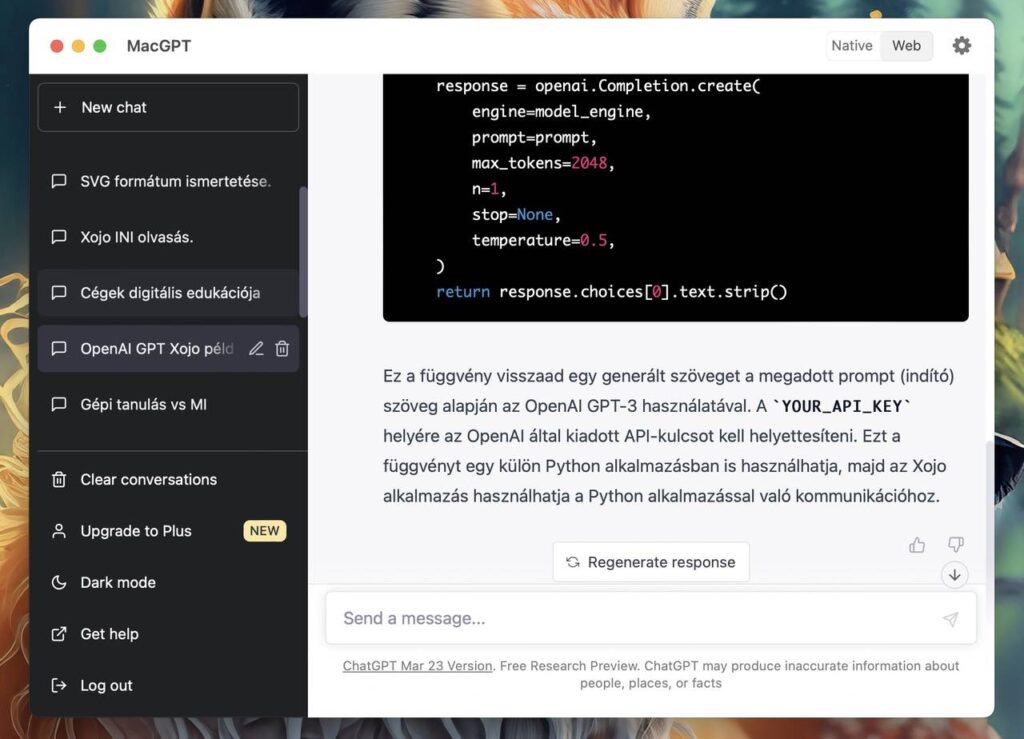Click the logout arrow icon

pos(59,685)
